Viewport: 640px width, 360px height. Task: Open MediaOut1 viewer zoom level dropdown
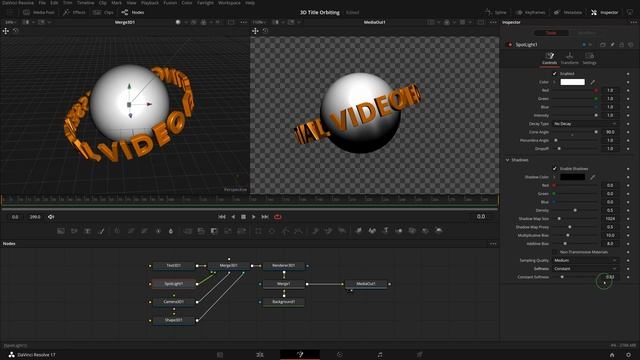[259, 22]
